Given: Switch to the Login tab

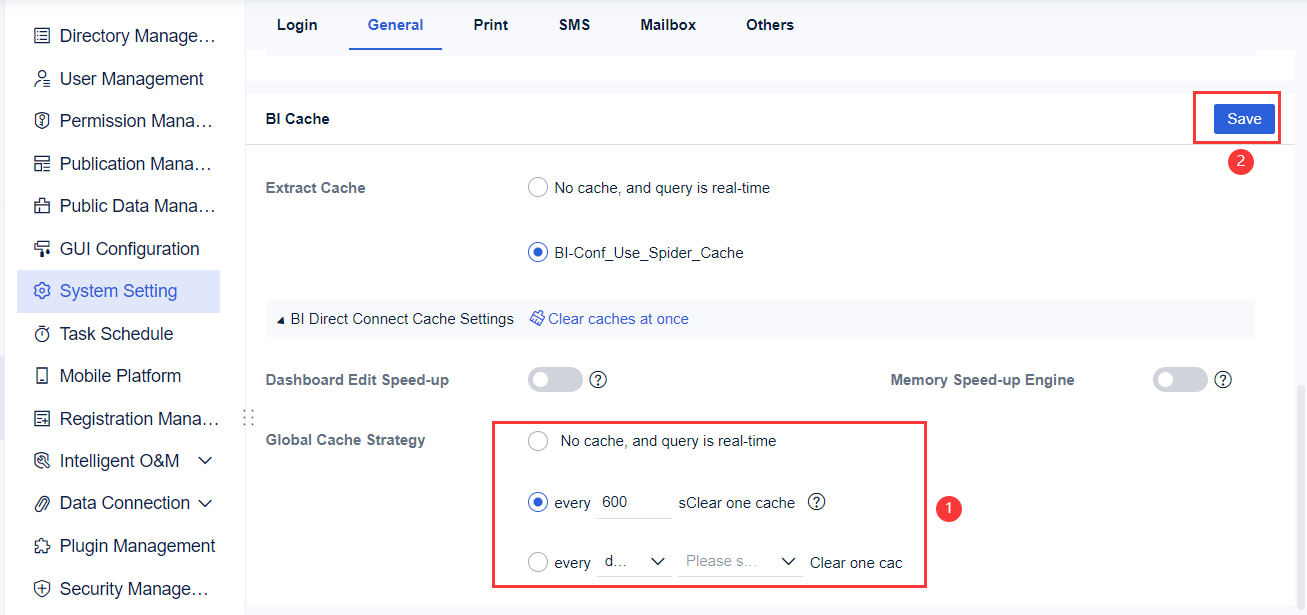Looking at the screenshot, I should [297, 25].
